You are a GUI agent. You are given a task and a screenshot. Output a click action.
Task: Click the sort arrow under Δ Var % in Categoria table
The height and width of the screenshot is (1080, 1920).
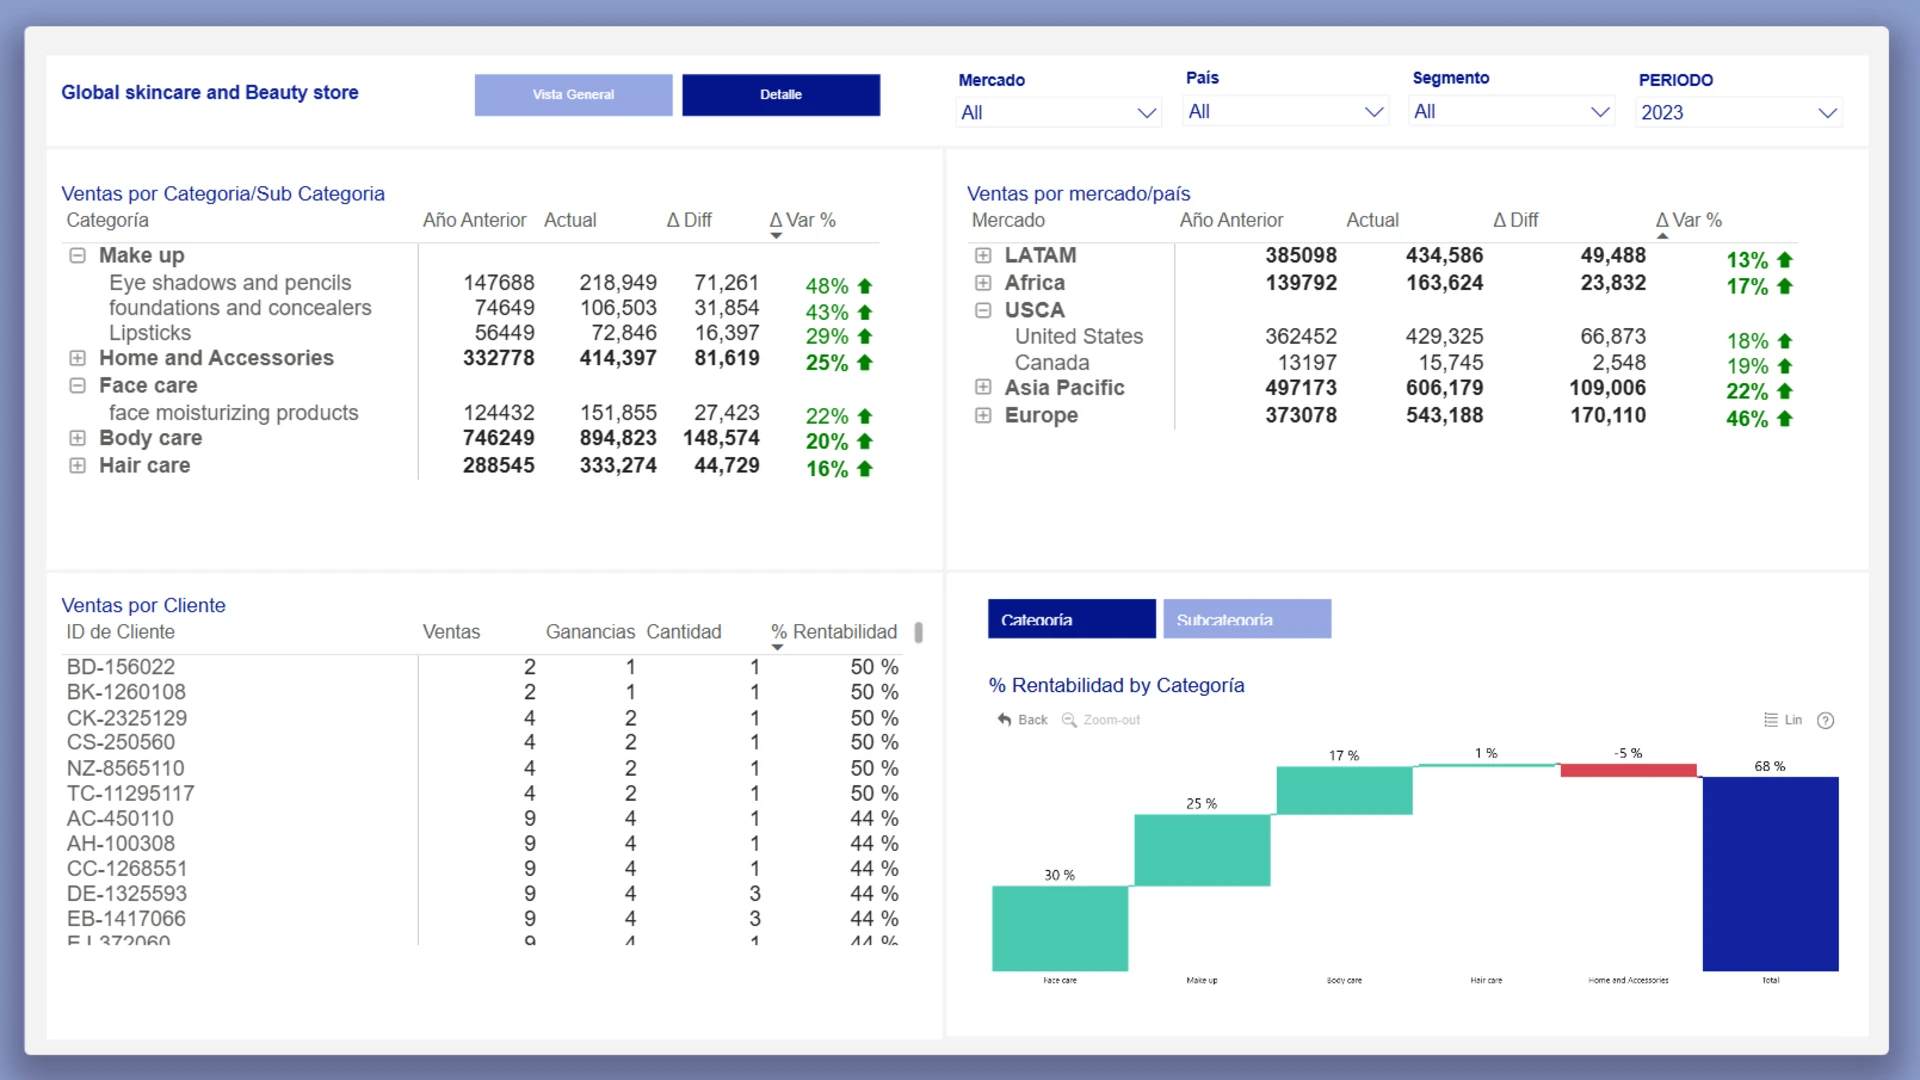pos(776,236)
